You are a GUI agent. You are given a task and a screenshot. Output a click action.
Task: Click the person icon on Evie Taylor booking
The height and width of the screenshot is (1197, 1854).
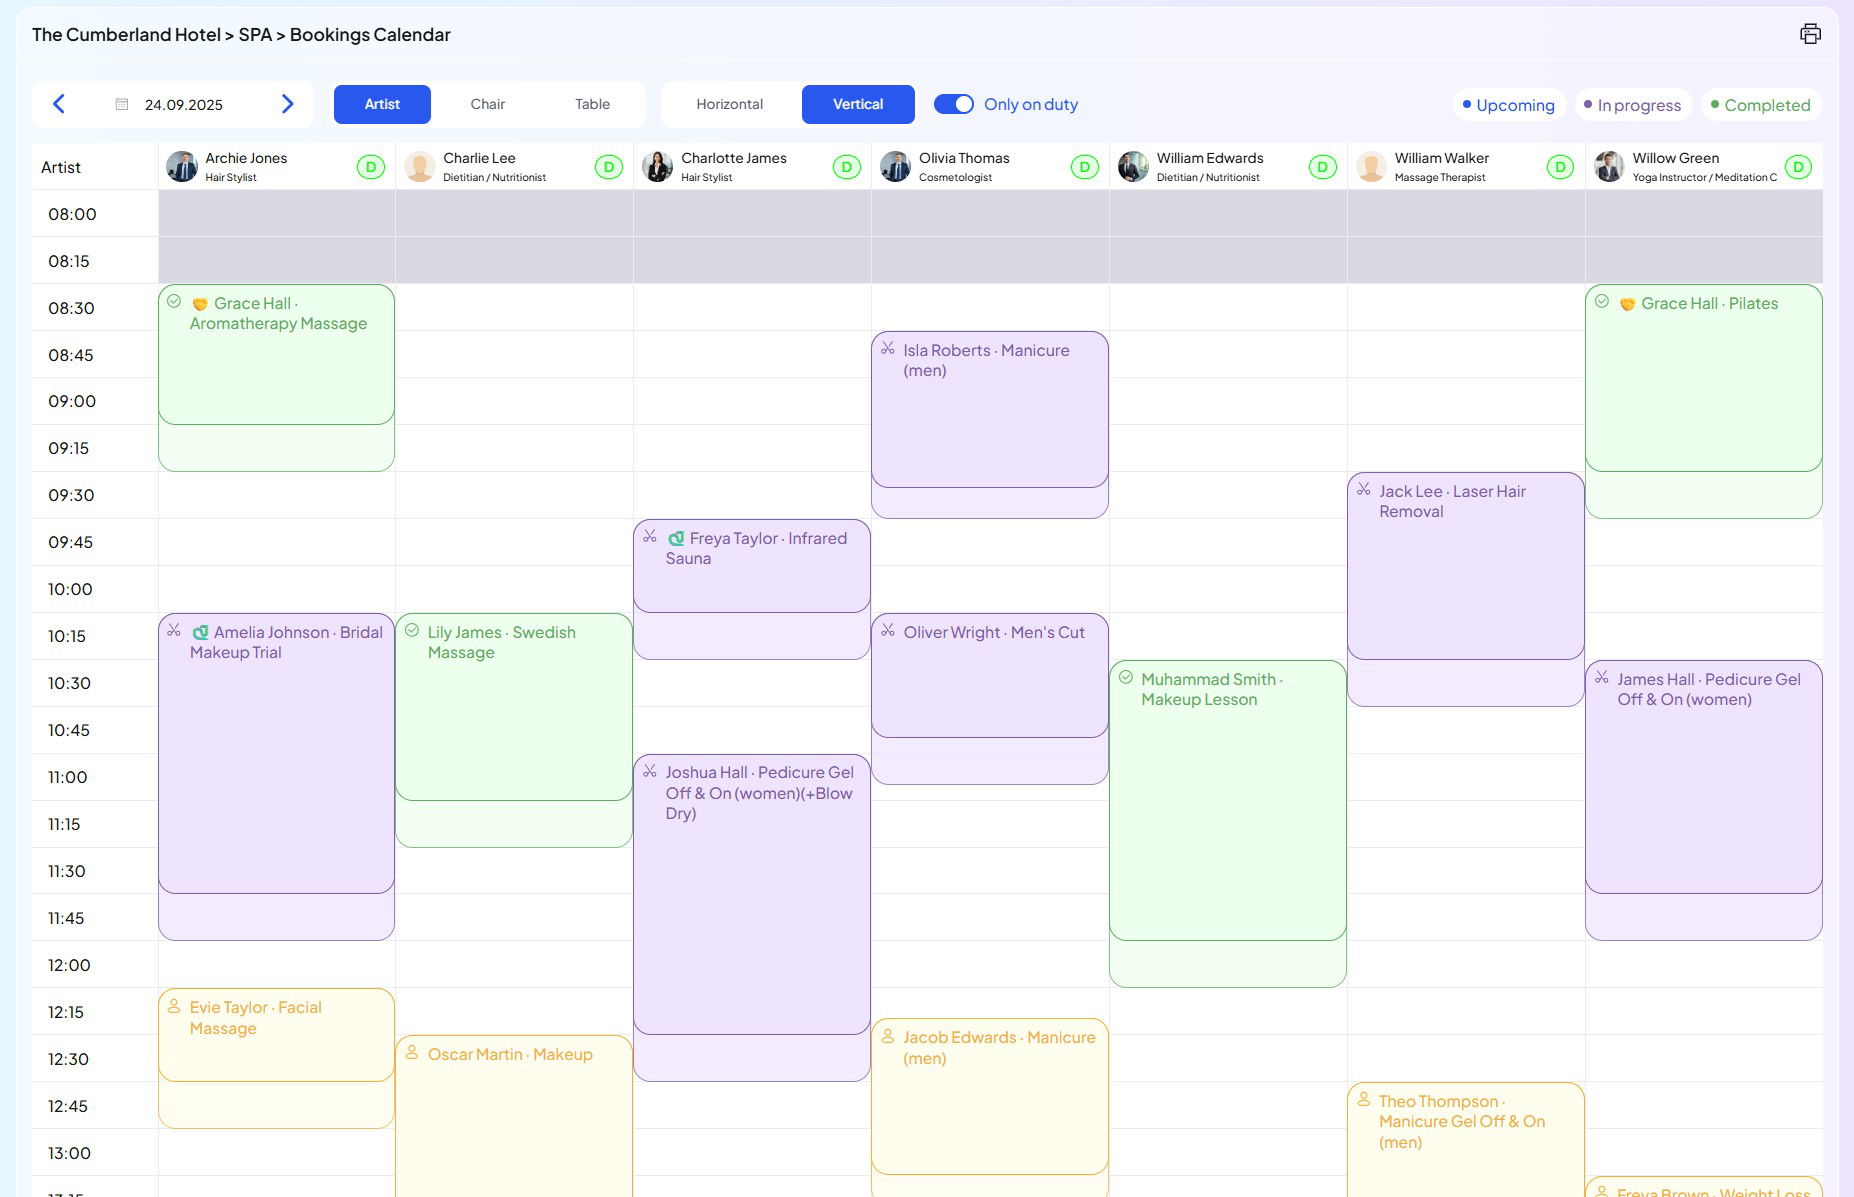[174, 1006]
